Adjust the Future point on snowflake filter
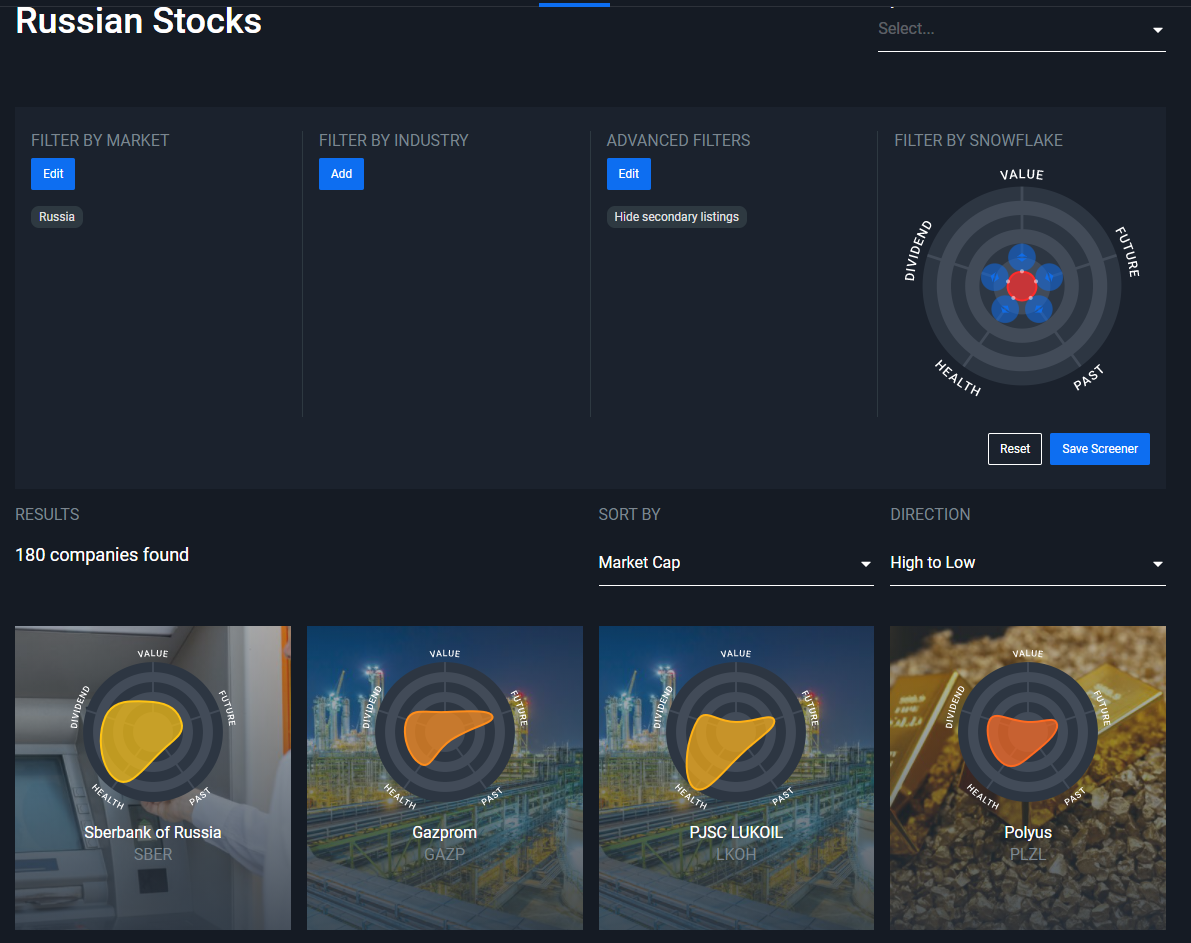 coord(1049,277)
